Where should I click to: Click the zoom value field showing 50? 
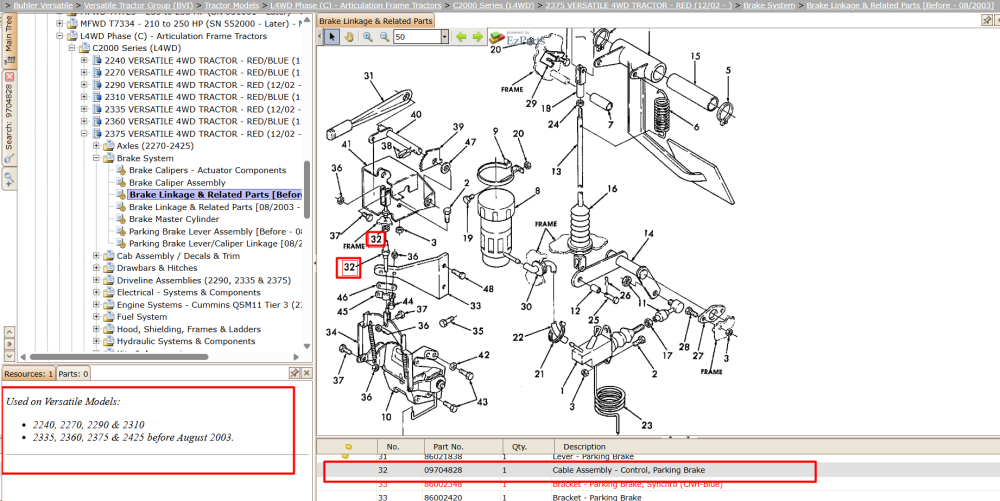click(x=417, y=37)
